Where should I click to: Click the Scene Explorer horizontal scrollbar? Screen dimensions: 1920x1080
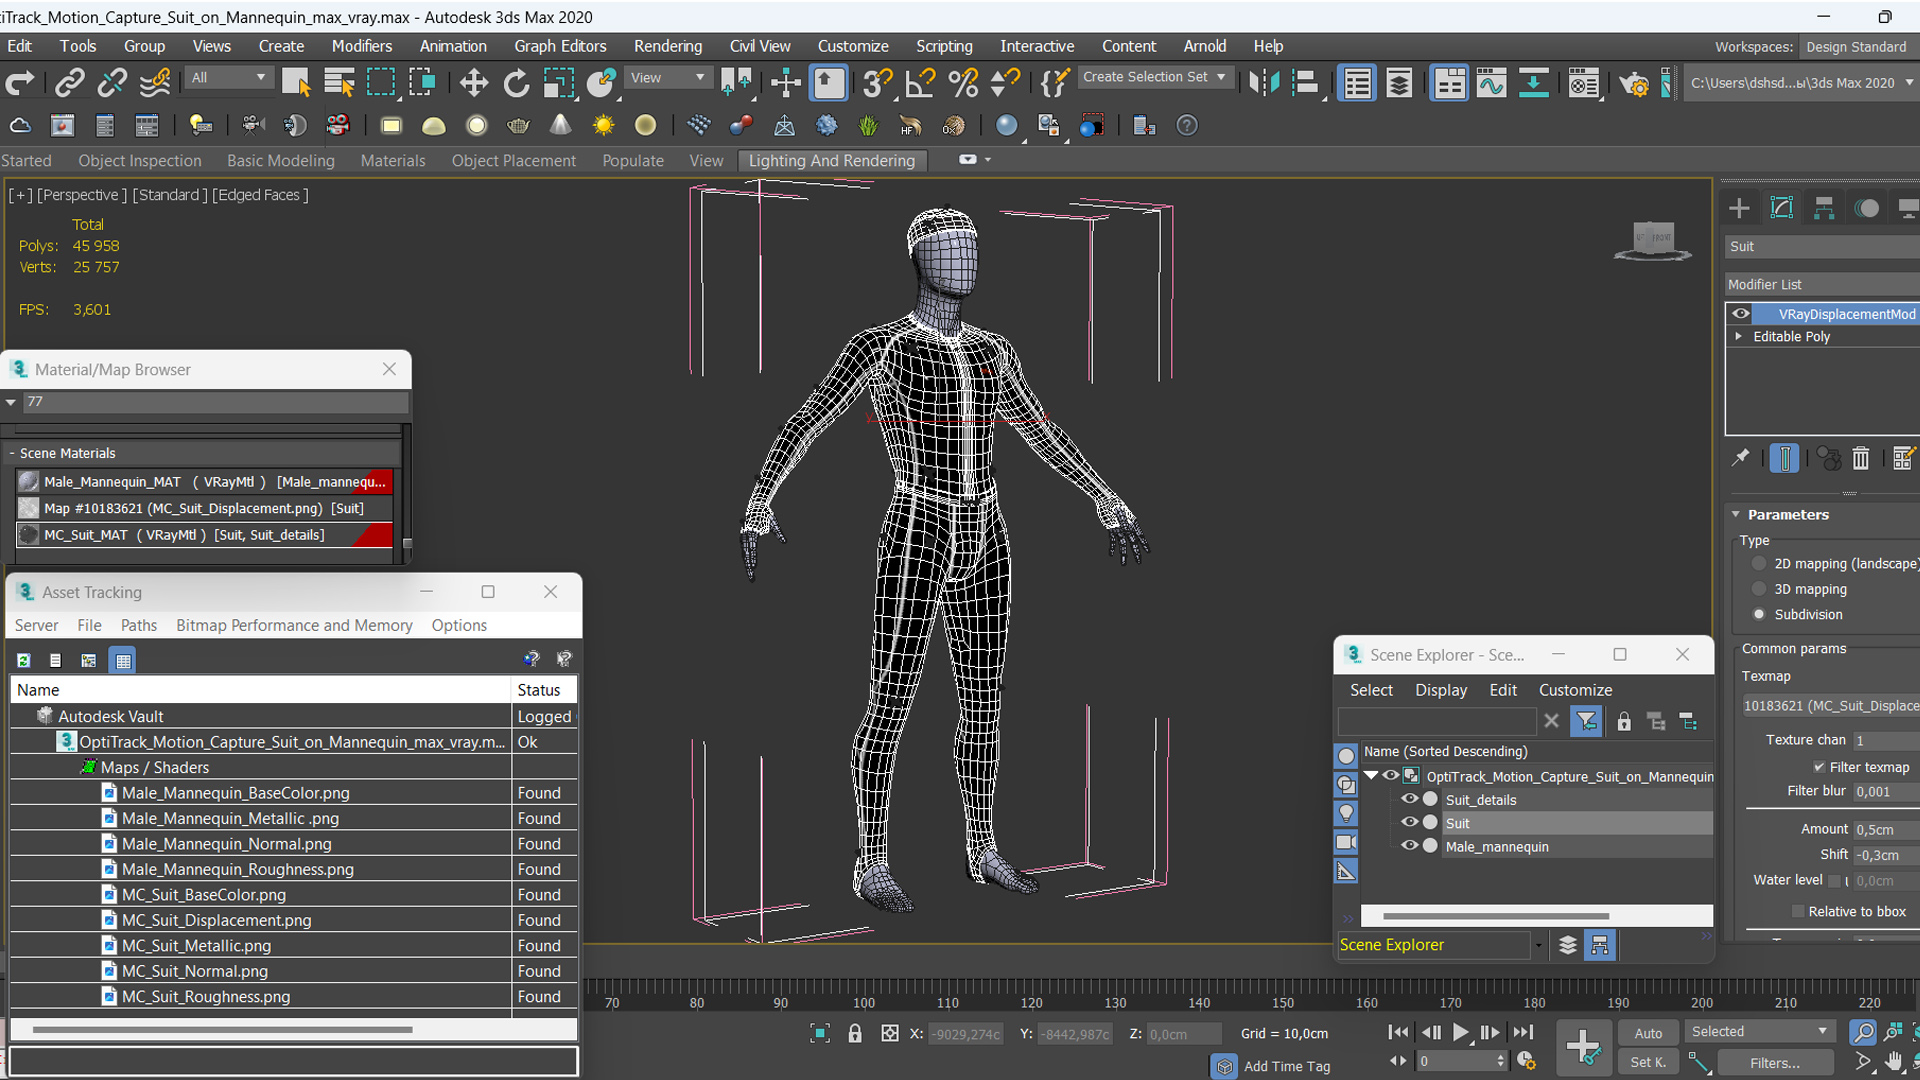pos(1495,916)
